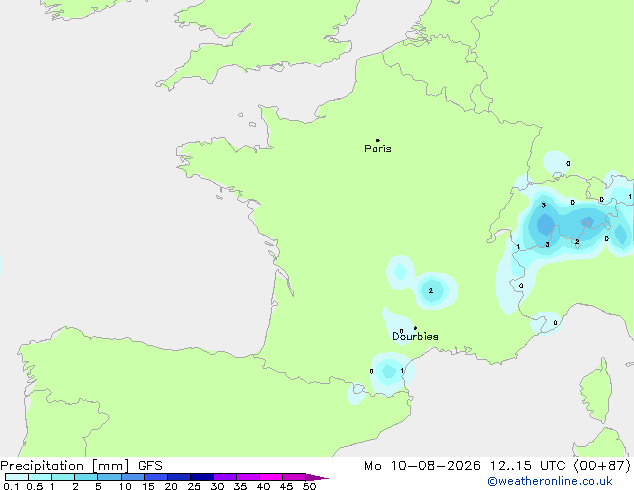Click the legend label '0.5'

point(34,486)
